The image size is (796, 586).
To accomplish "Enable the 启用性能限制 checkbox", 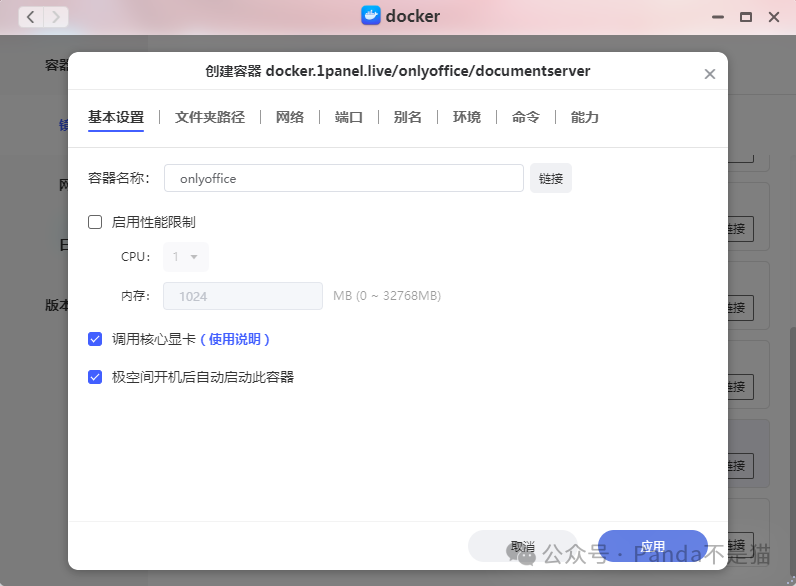I will (95, 222).
